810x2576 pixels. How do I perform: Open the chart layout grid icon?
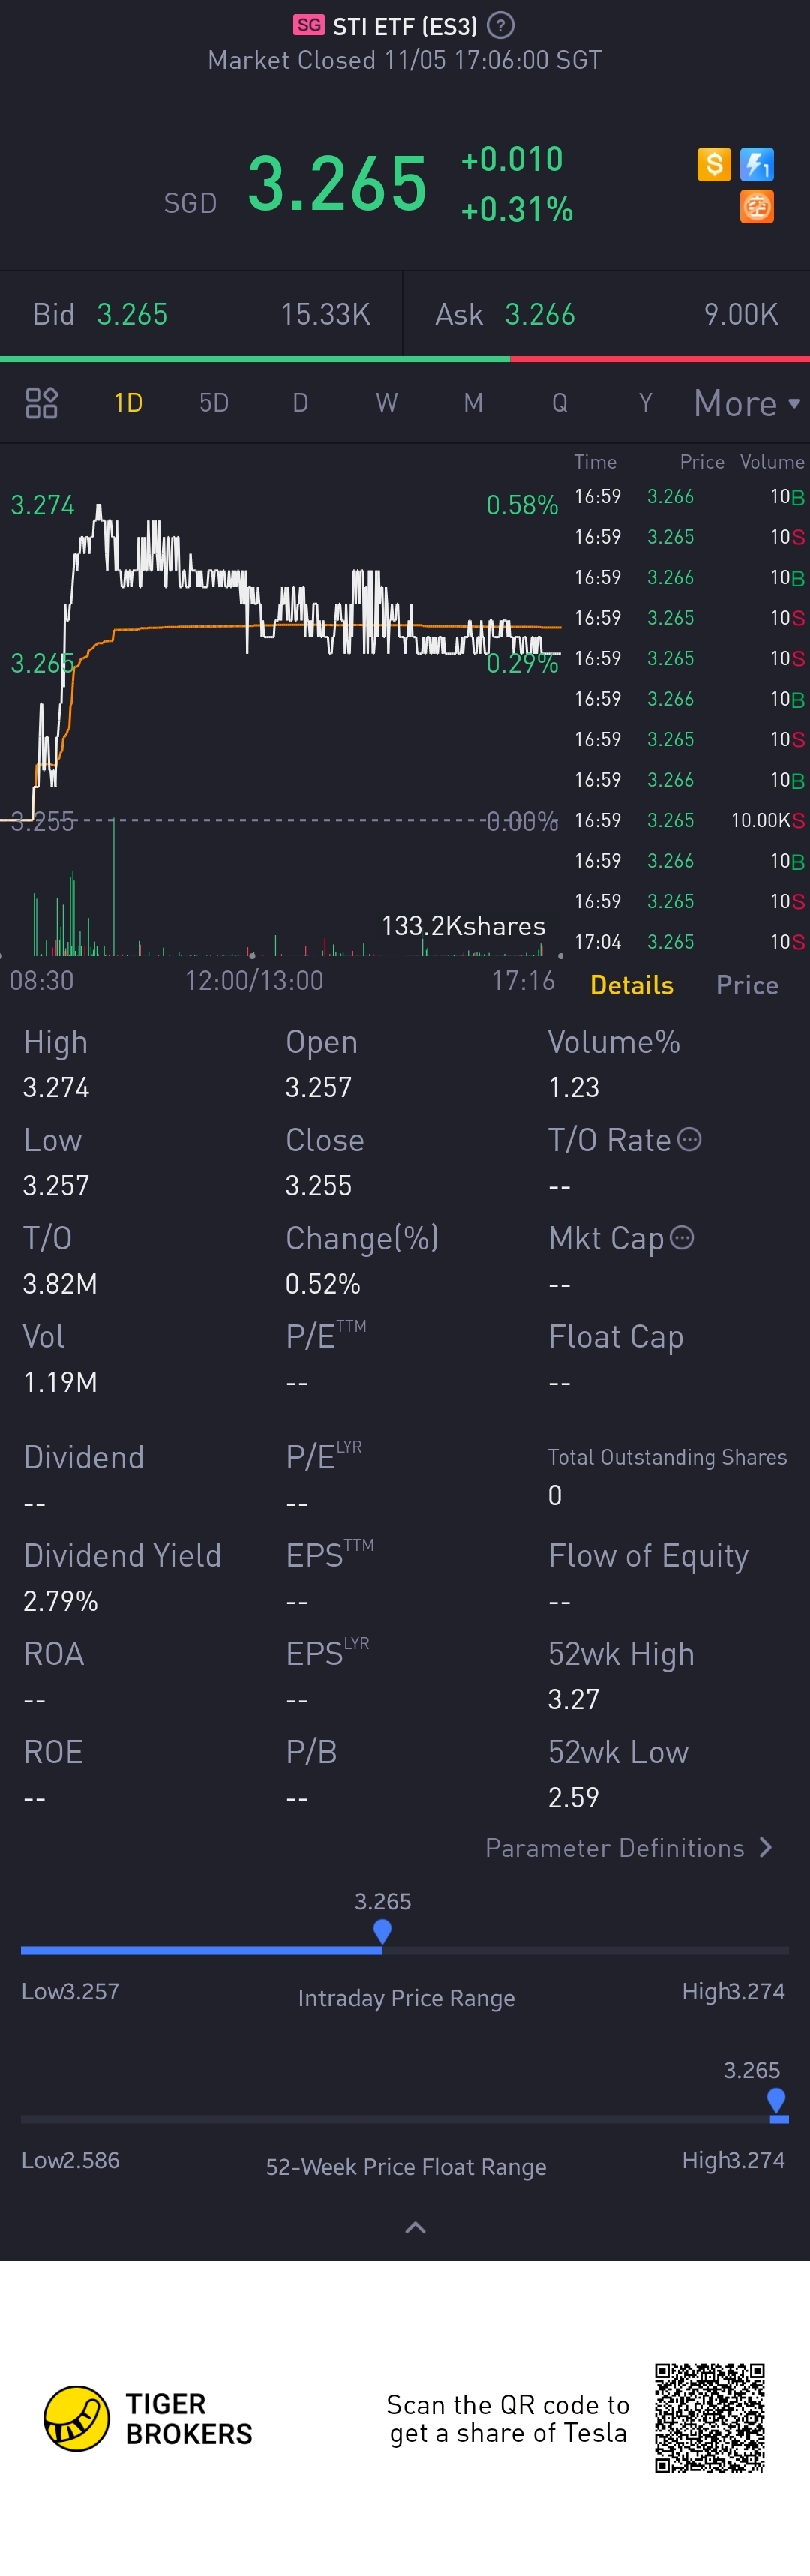coord(41,403)
